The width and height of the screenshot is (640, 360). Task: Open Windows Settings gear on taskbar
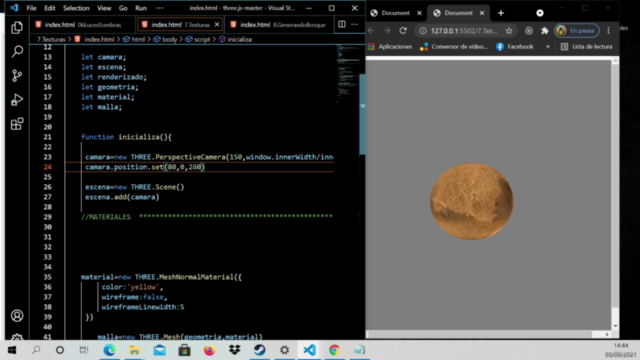click(284, 350)
